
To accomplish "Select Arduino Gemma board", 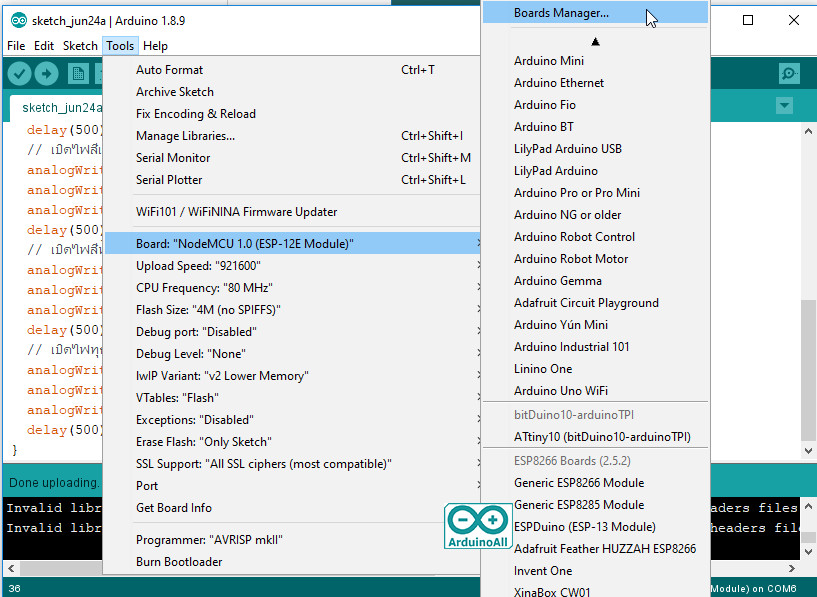I will pos(595,281).
